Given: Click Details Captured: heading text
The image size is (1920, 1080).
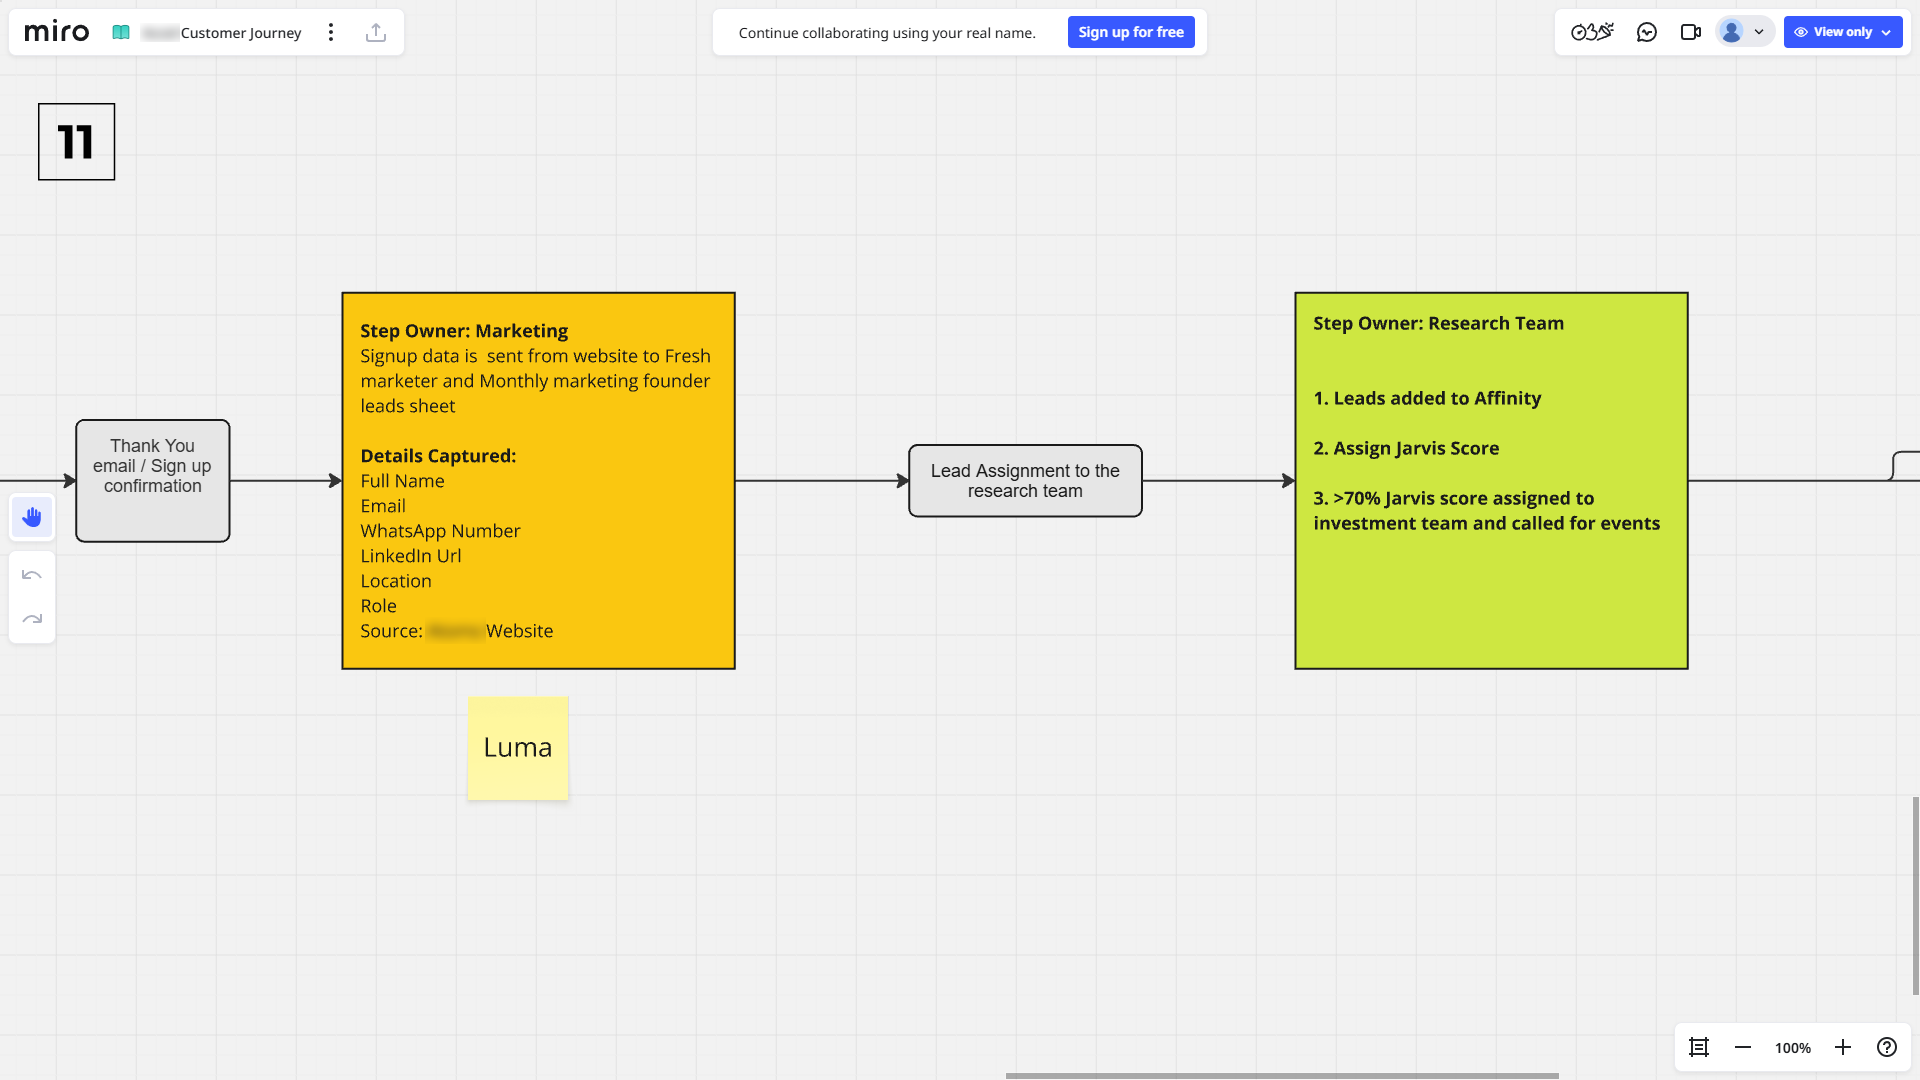Looking at the screenshot, I should (x=438, y=456).
